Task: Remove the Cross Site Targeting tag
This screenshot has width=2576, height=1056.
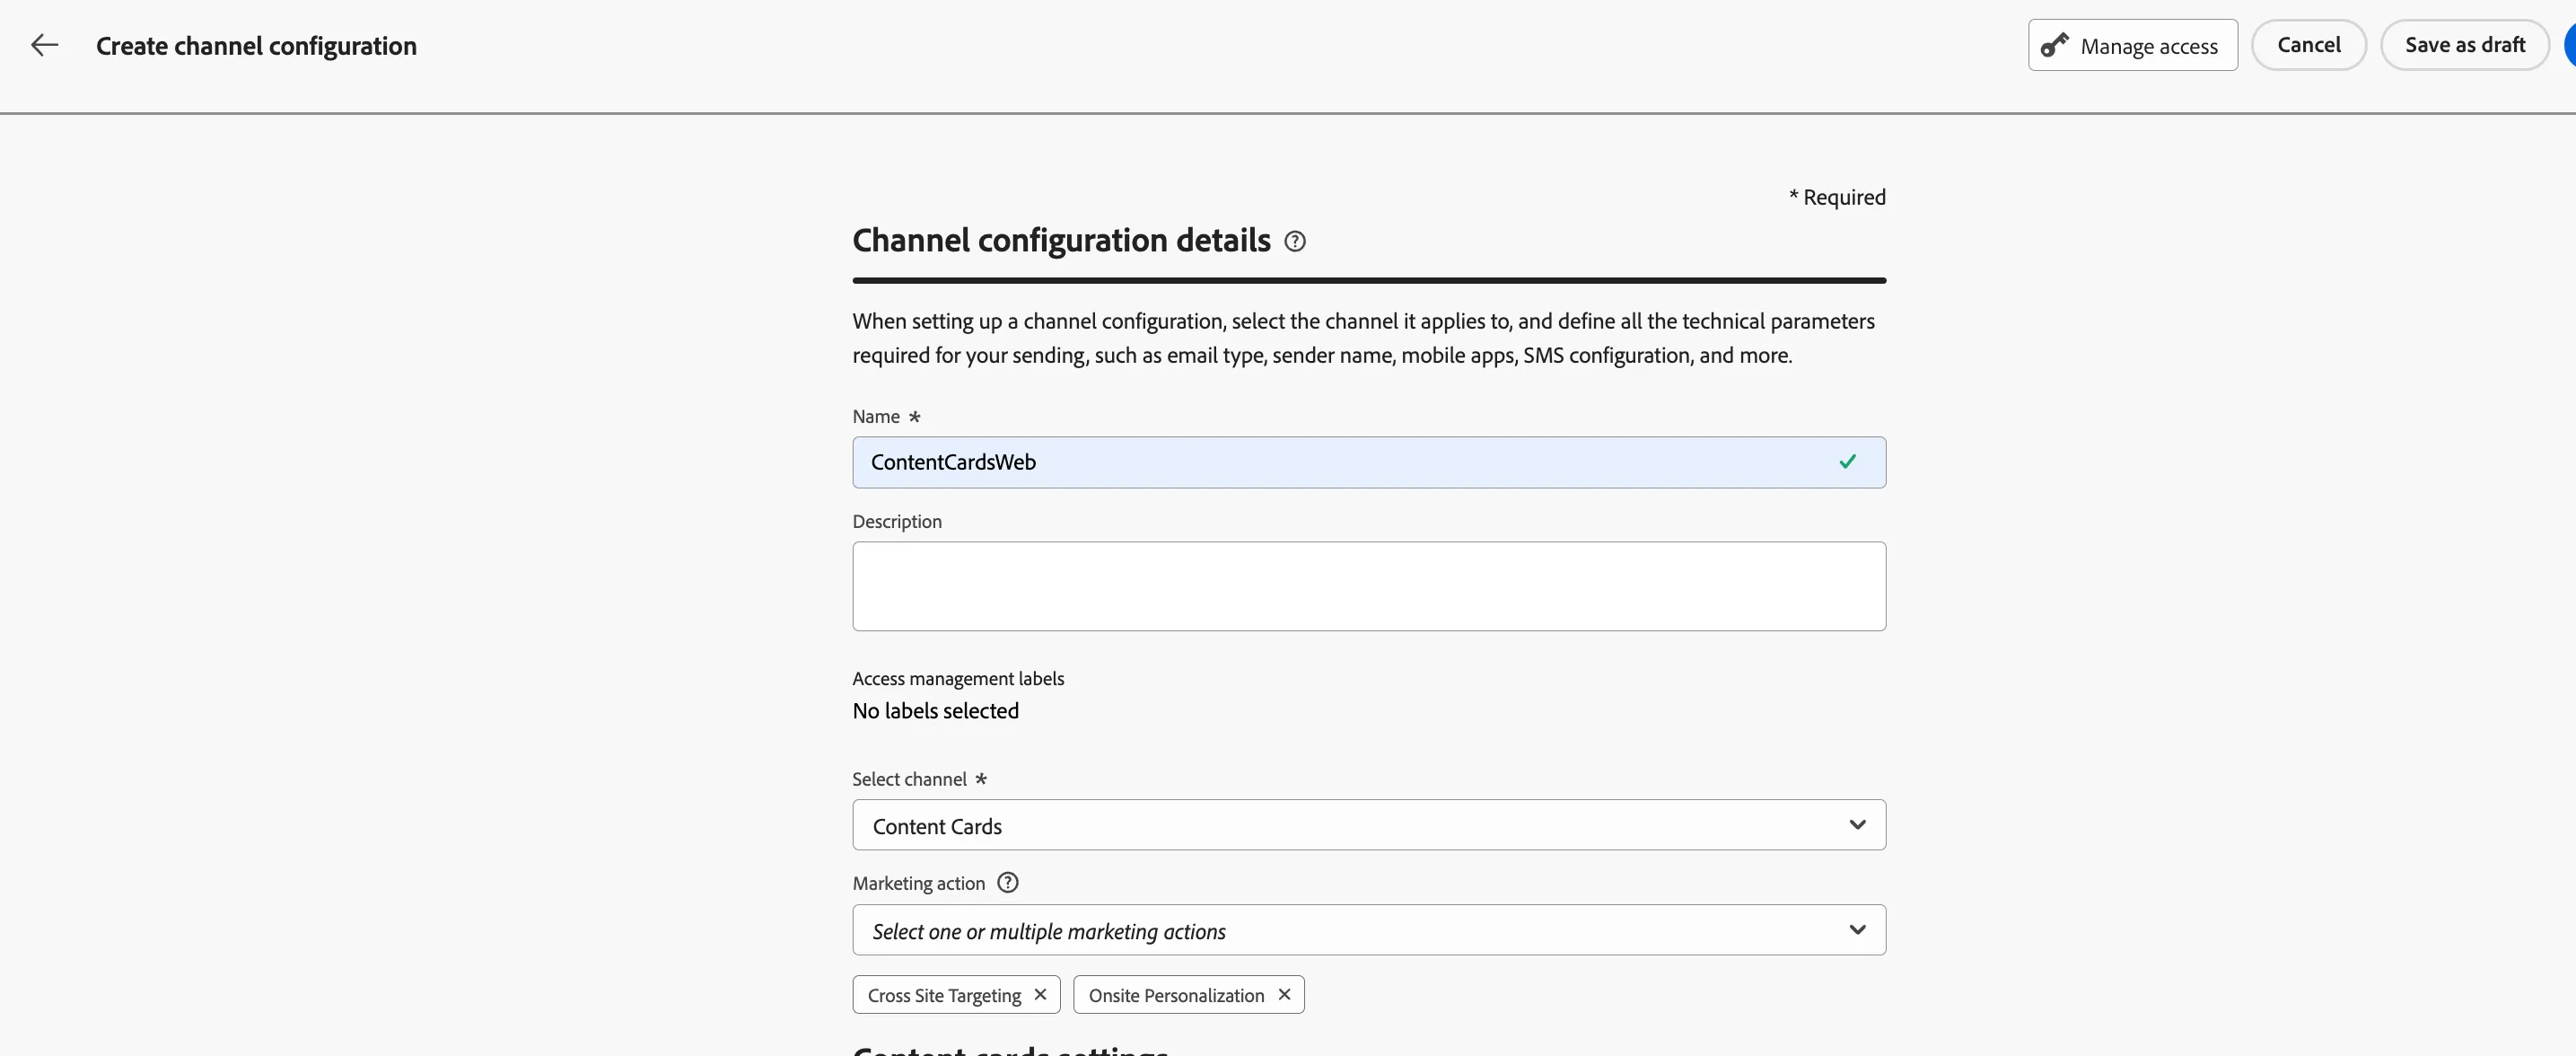Action: click(1040, 995)
